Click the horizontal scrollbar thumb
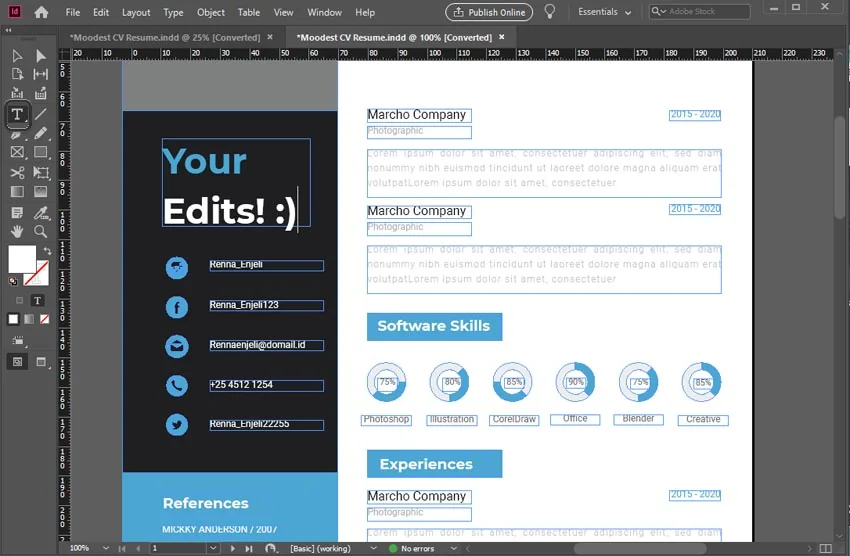Image resolution: width=850 pixels, height=556 pixels. click(640, 548)
